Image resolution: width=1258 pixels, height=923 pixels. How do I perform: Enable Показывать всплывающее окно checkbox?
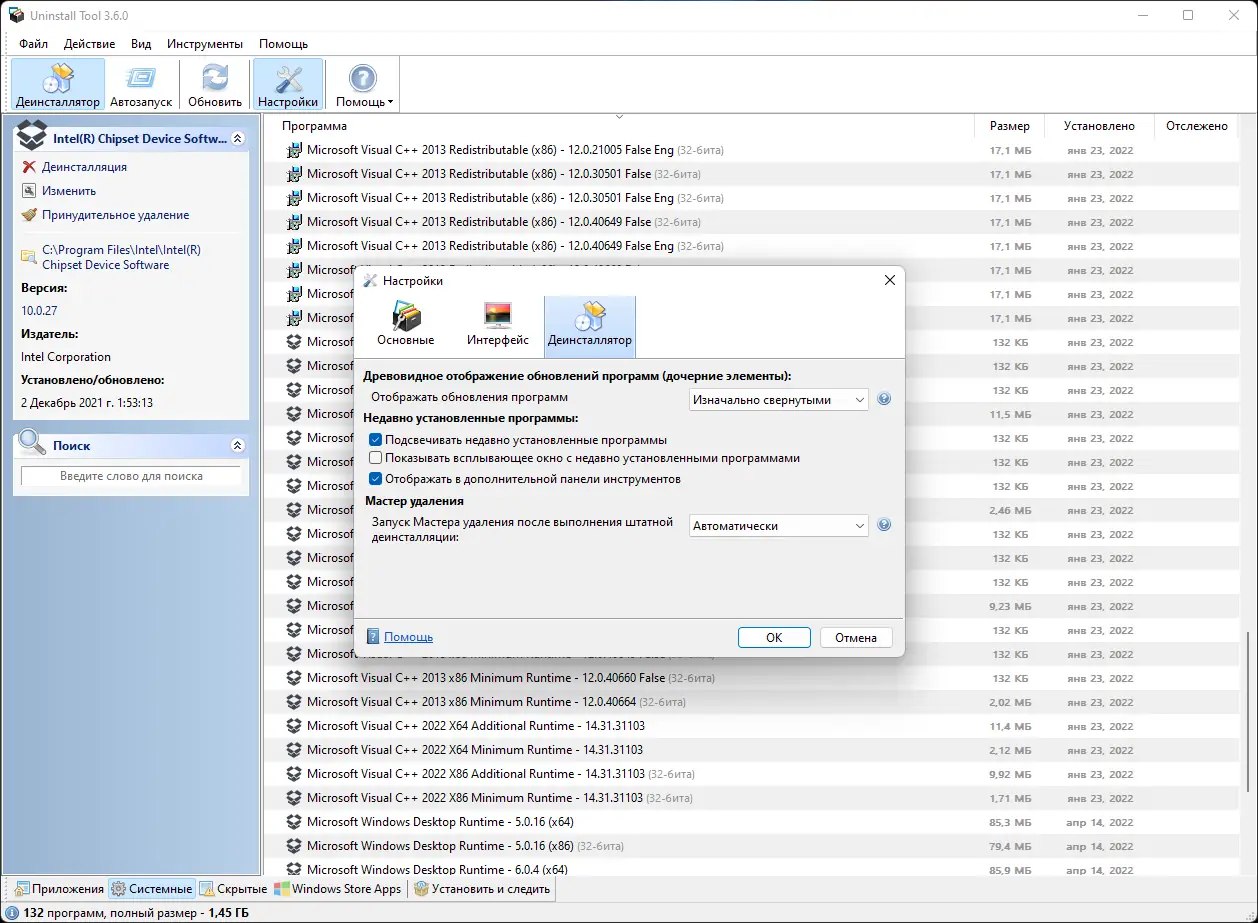coord(376,458)
